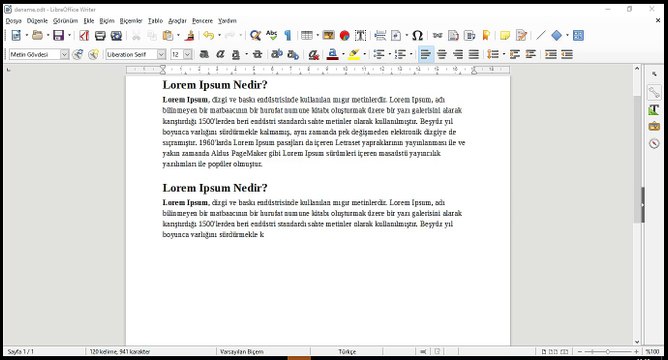Insert a bookmark
This screenshot has height=360, width=668.
pos(486,35)
